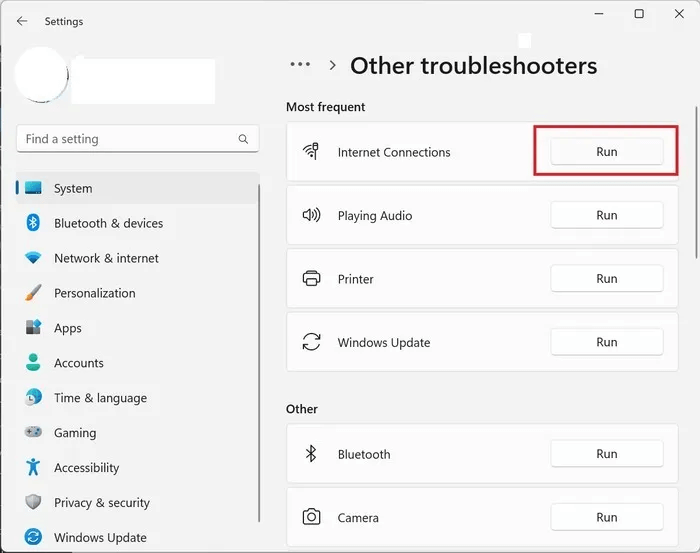Screen dimensions: 700x553
Task: Click the back arrow in Settings header
Action: [21, 21]
